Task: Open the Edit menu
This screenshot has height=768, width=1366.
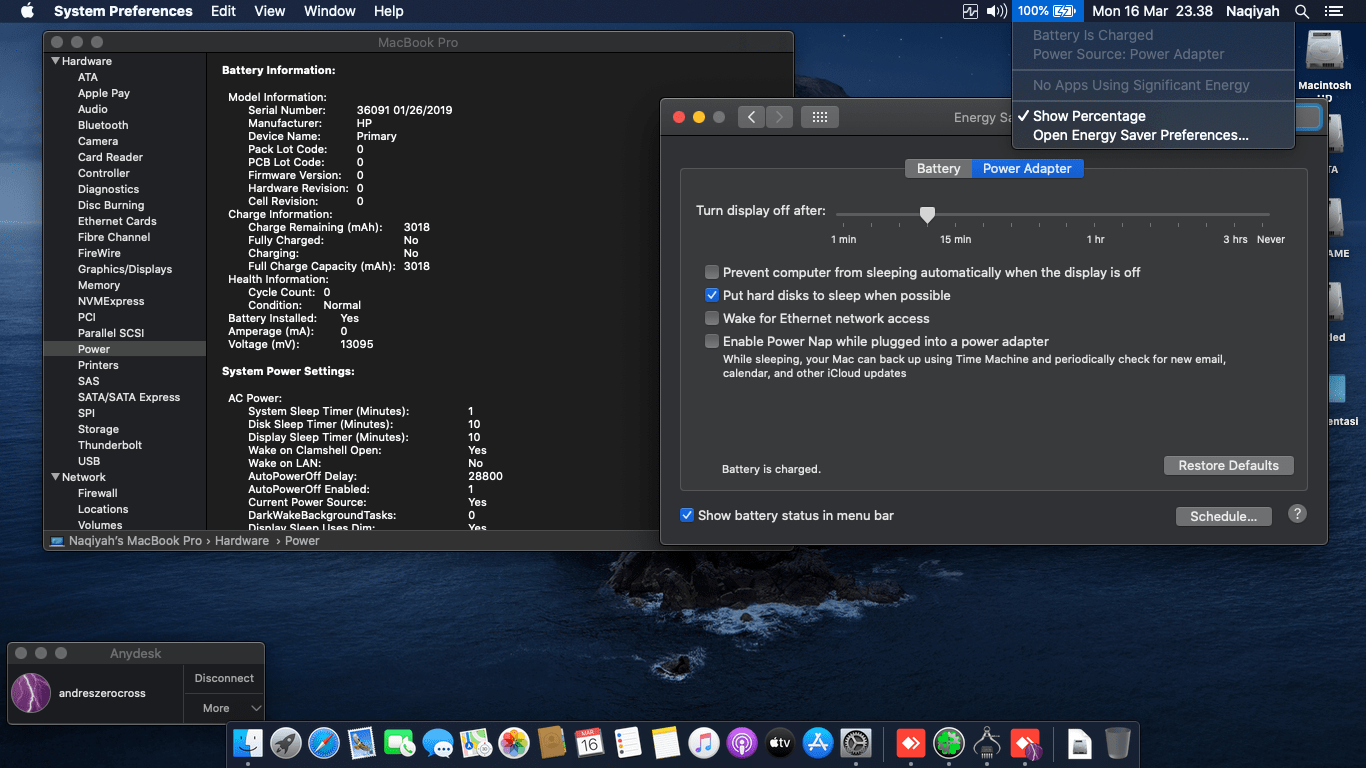Action: (x=223, y=11)
